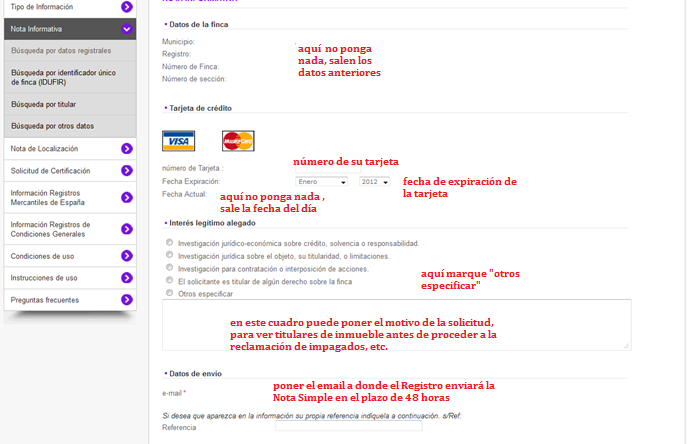
Task: Go to Búsqueda por otros datos
Action: click(x=52, y=126)
